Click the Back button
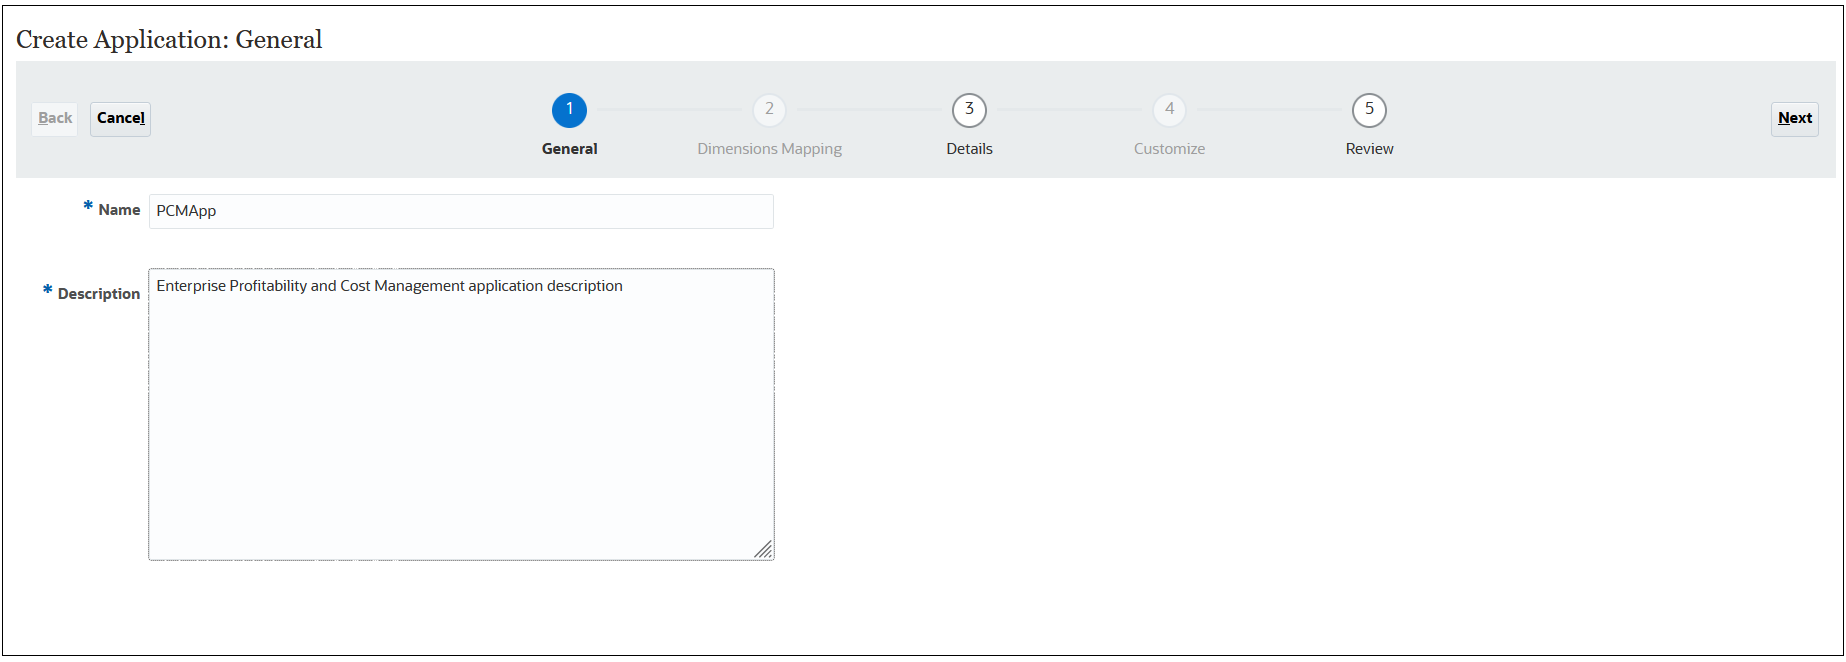The image size is (1846, 662). pyautogui.click(x=55, y=119)
